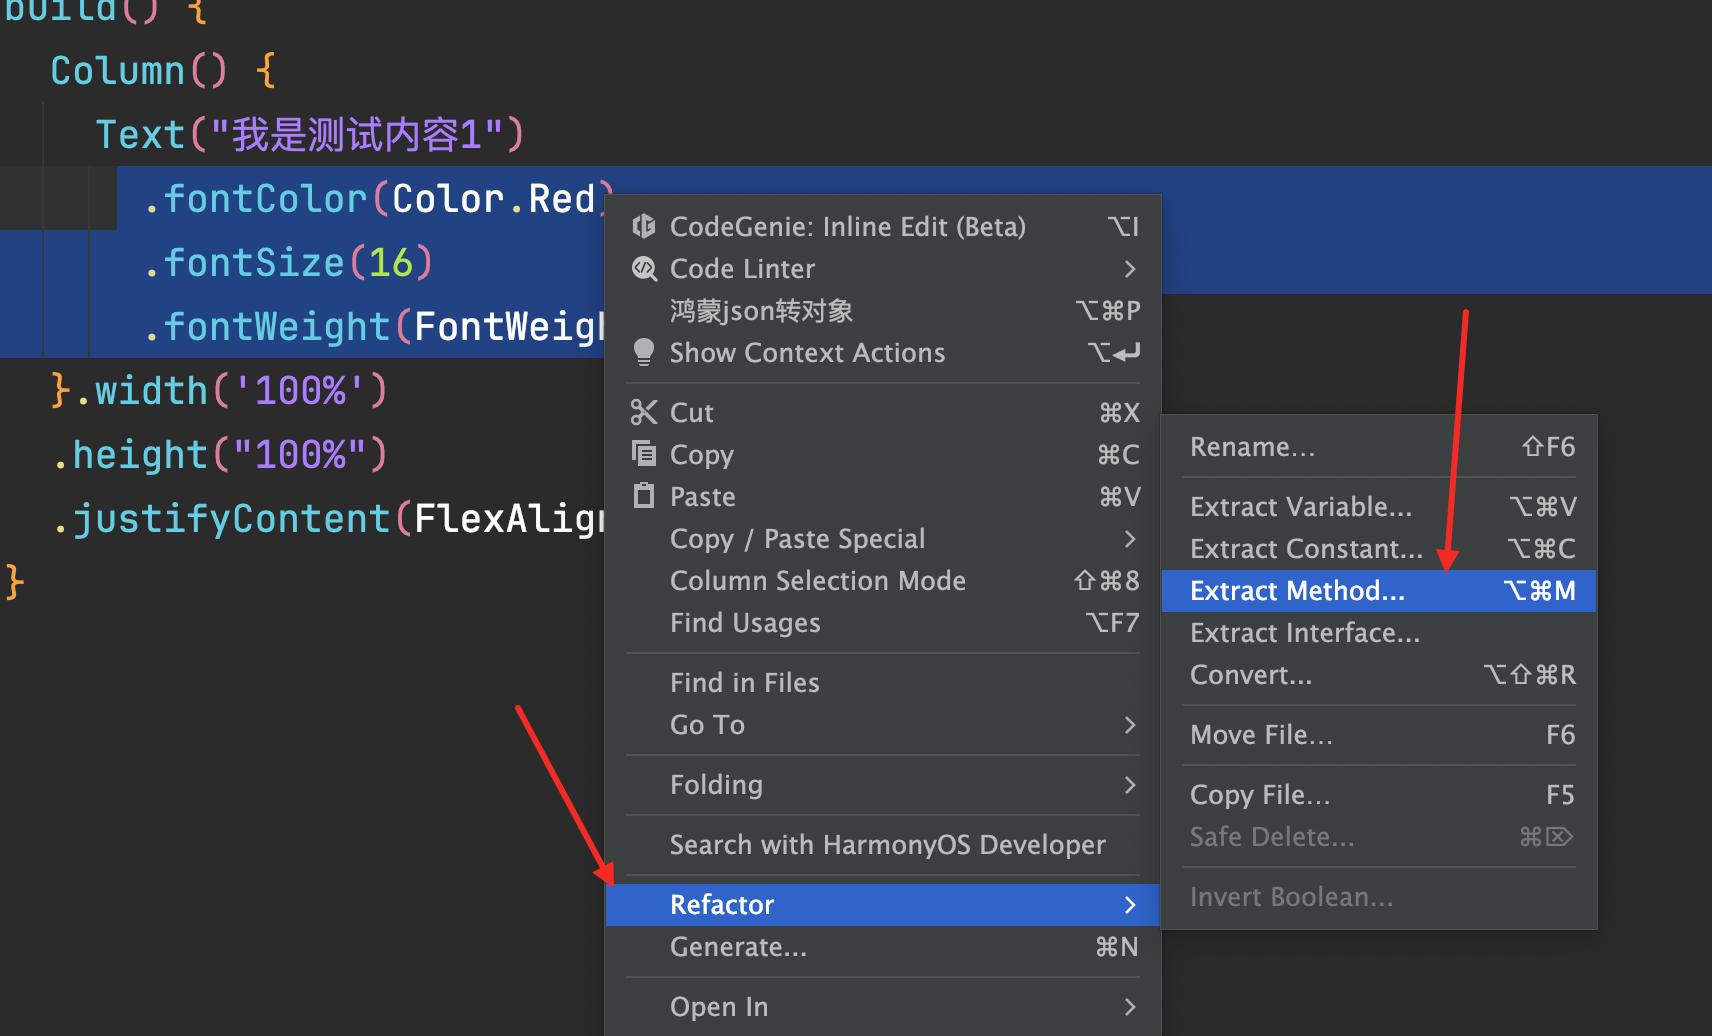Open the Open In submenu chevron
The width and height of the screenshot is (1712, 1036).
[1130, 1007]
